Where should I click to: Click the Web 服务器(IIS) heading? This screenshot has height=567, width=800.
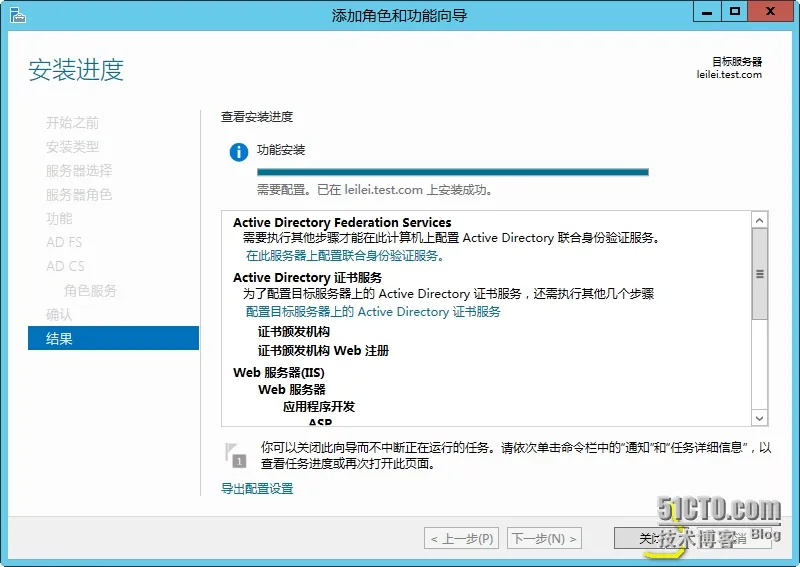coord(279,373)
